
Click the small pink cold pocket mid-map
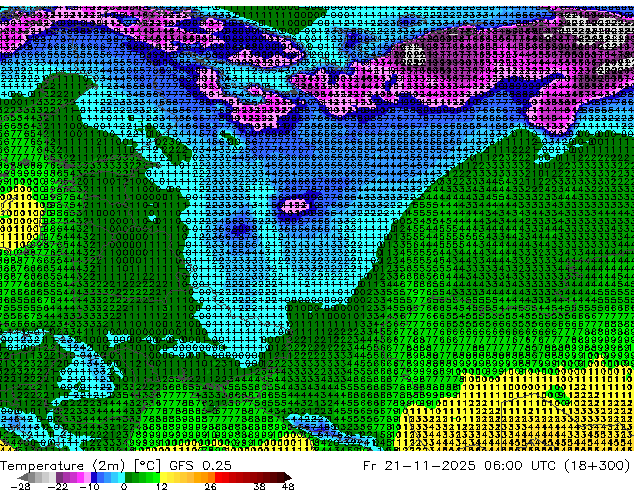pyautogui.click(x=294, y=206)
